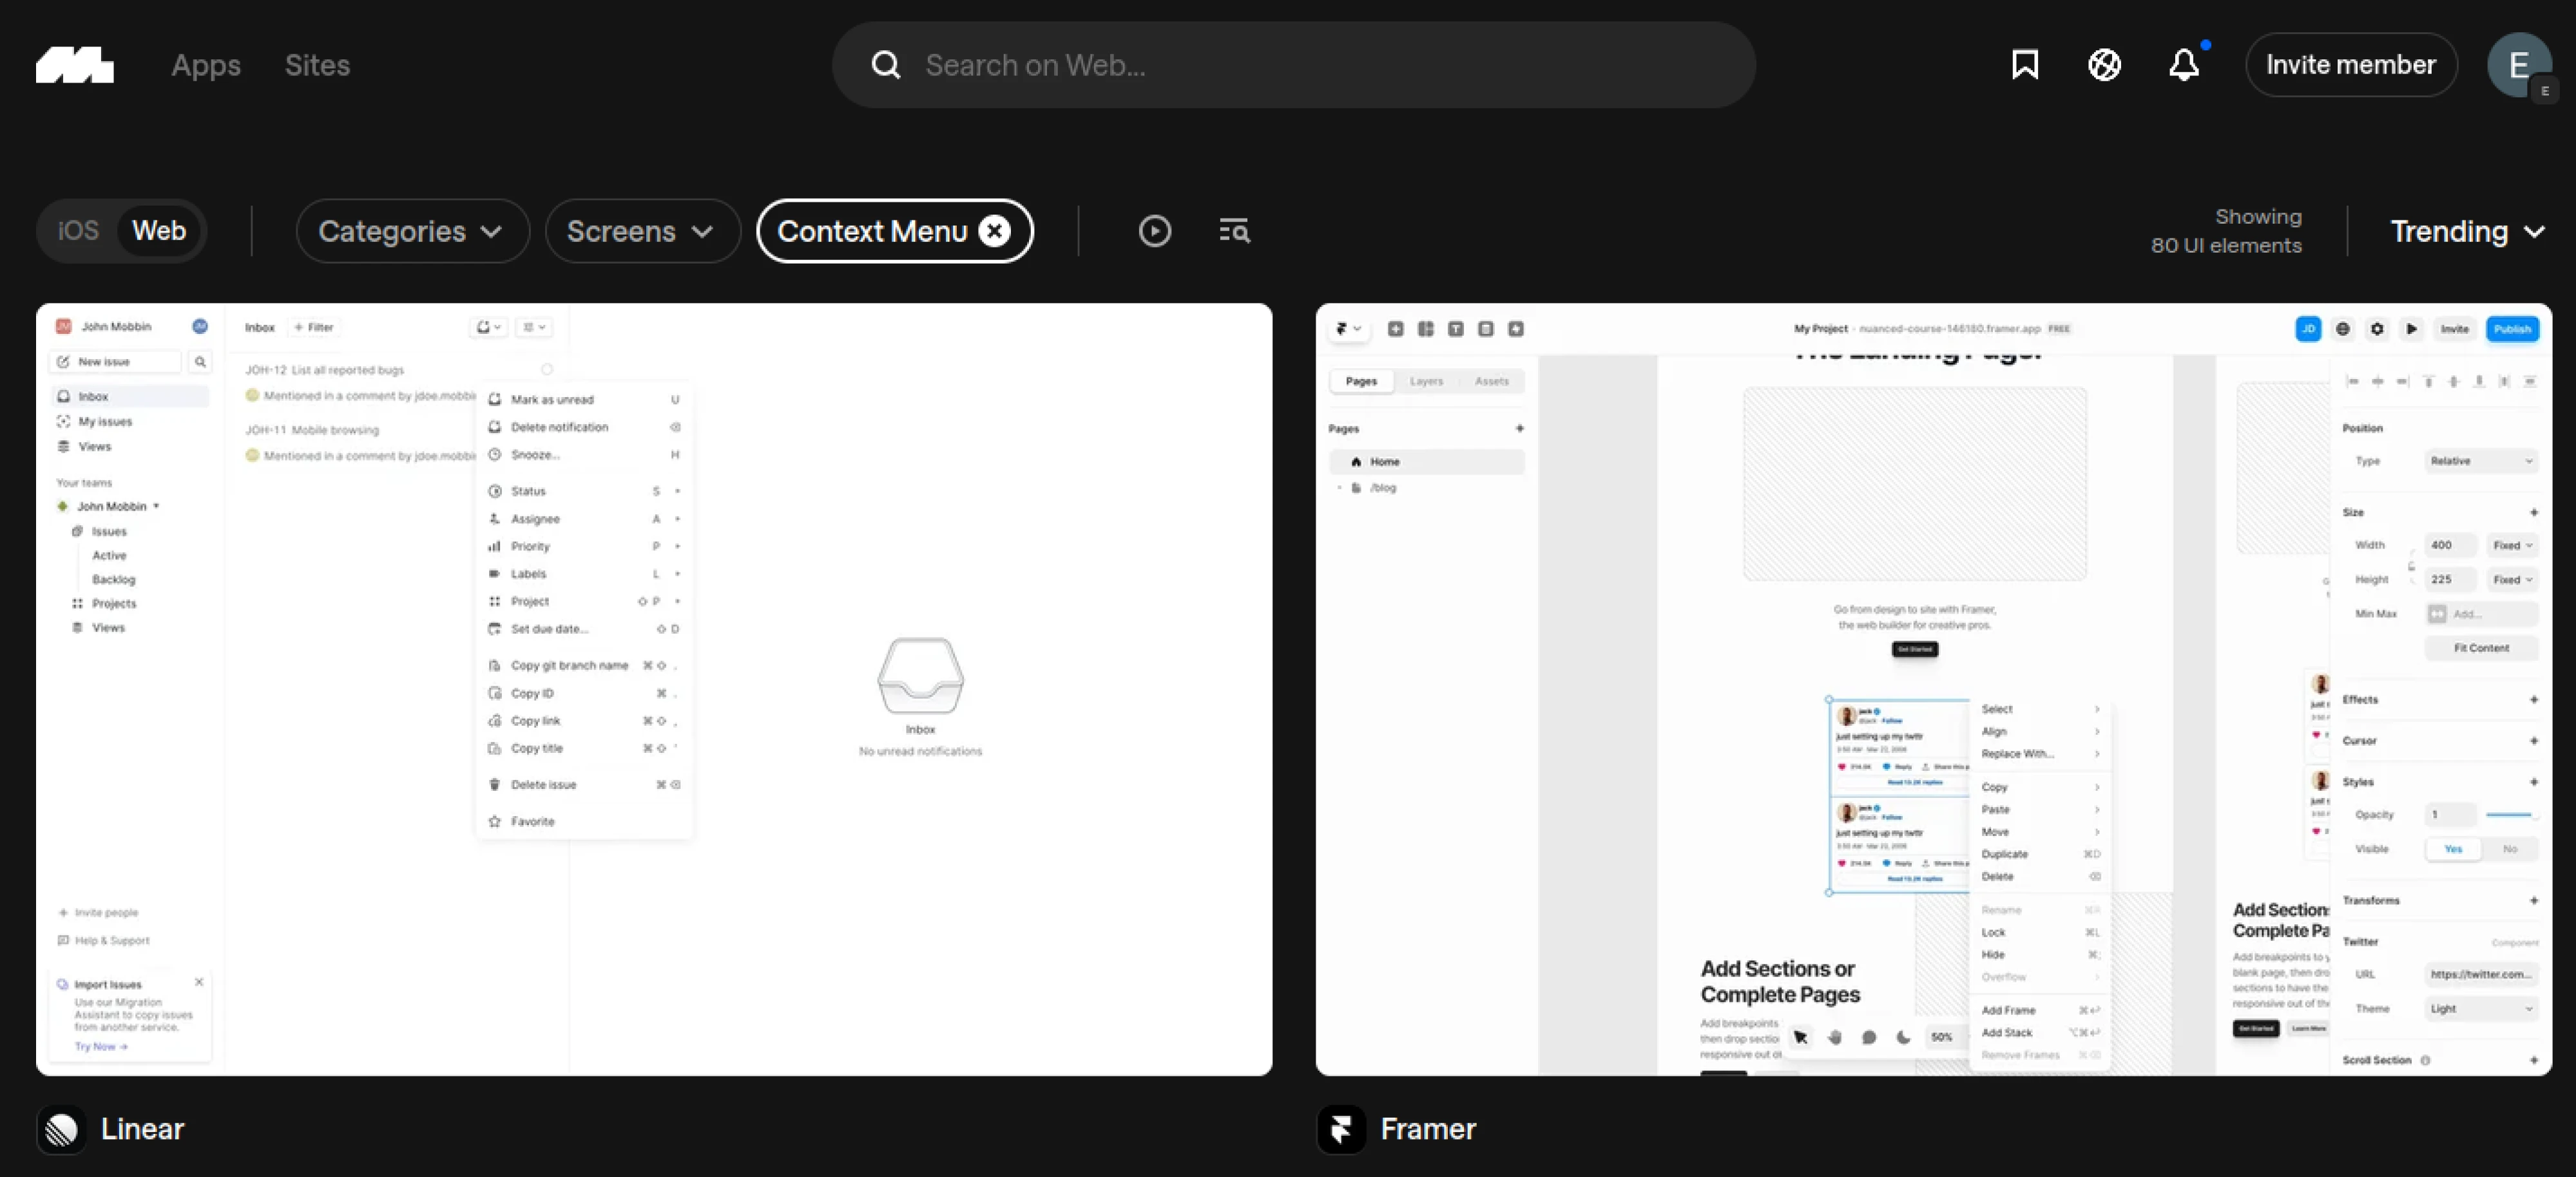The width and height of the screenshot is (2576, 1177).
Task: Click the search magnifier icon
Action: 885,65
